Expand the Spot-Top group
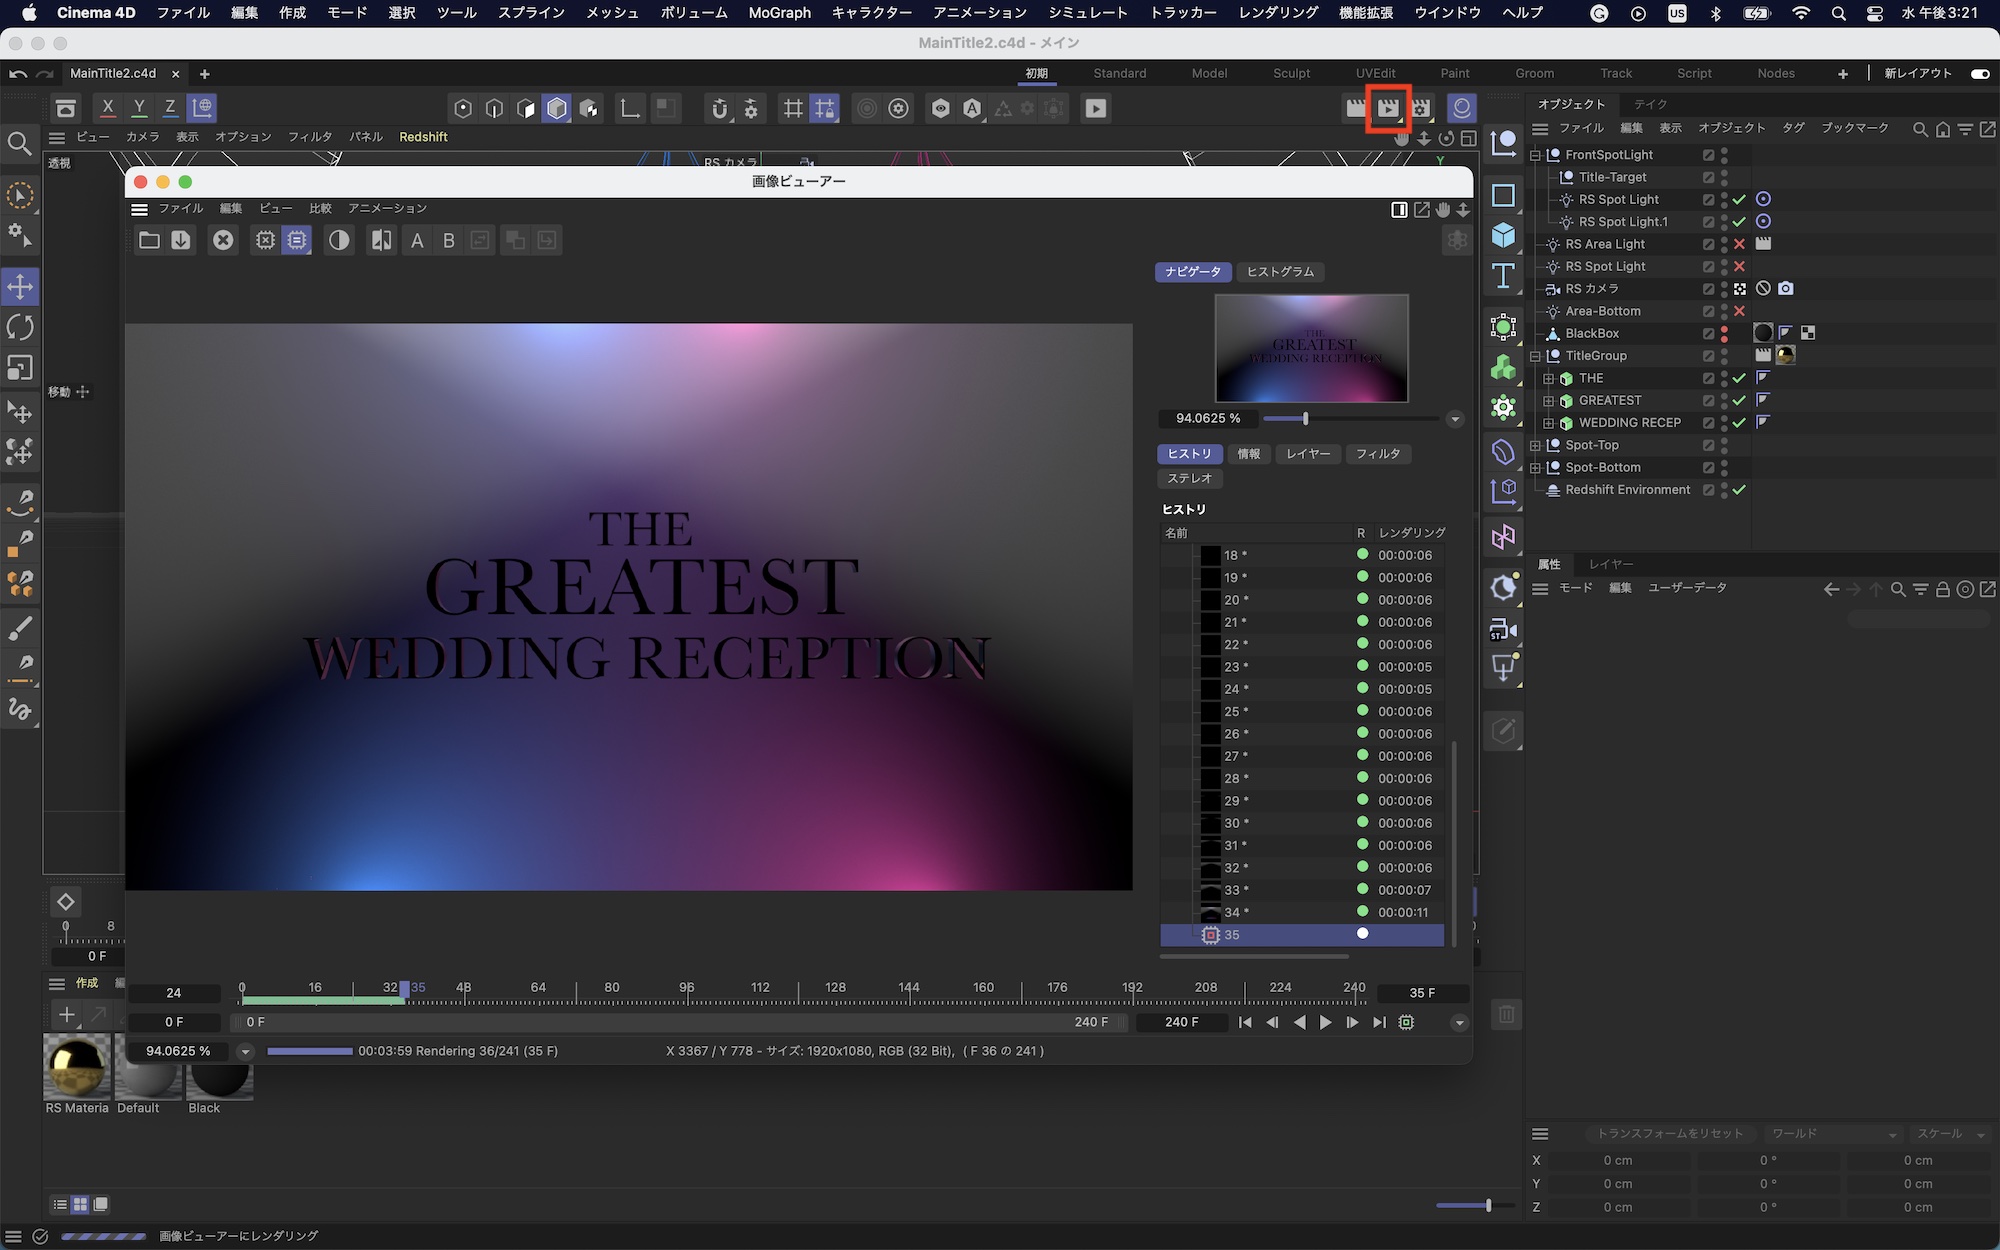This screenshot has height=1250, width=2000. (1535, 445)
